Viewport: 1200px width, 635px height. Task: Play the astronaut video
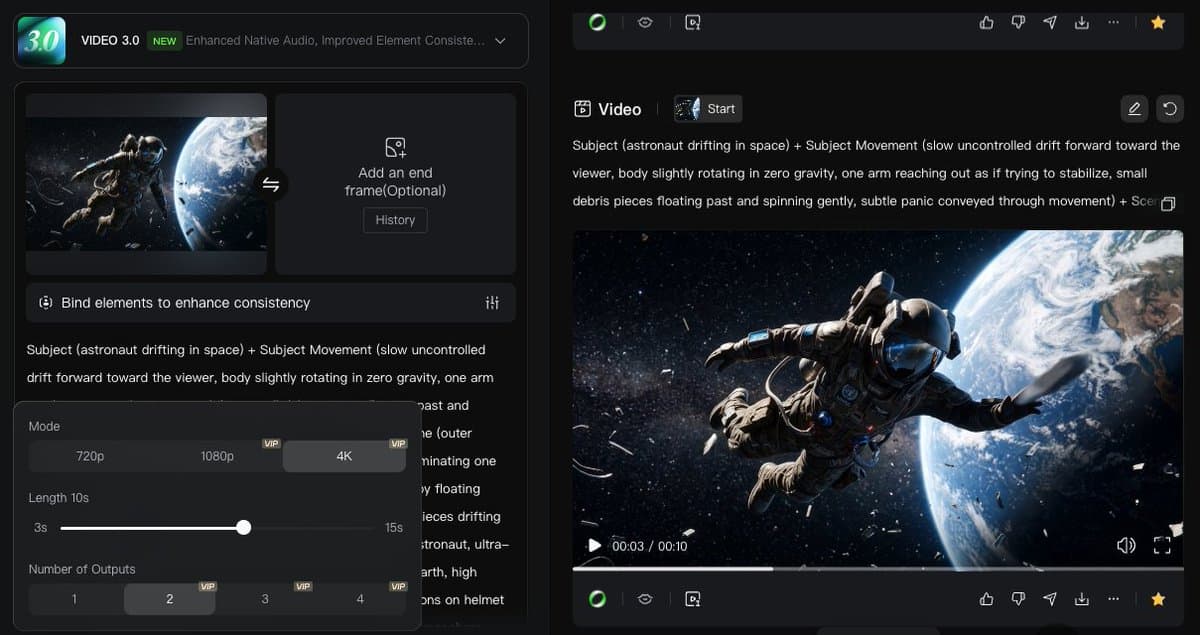(x=594, y=545)
